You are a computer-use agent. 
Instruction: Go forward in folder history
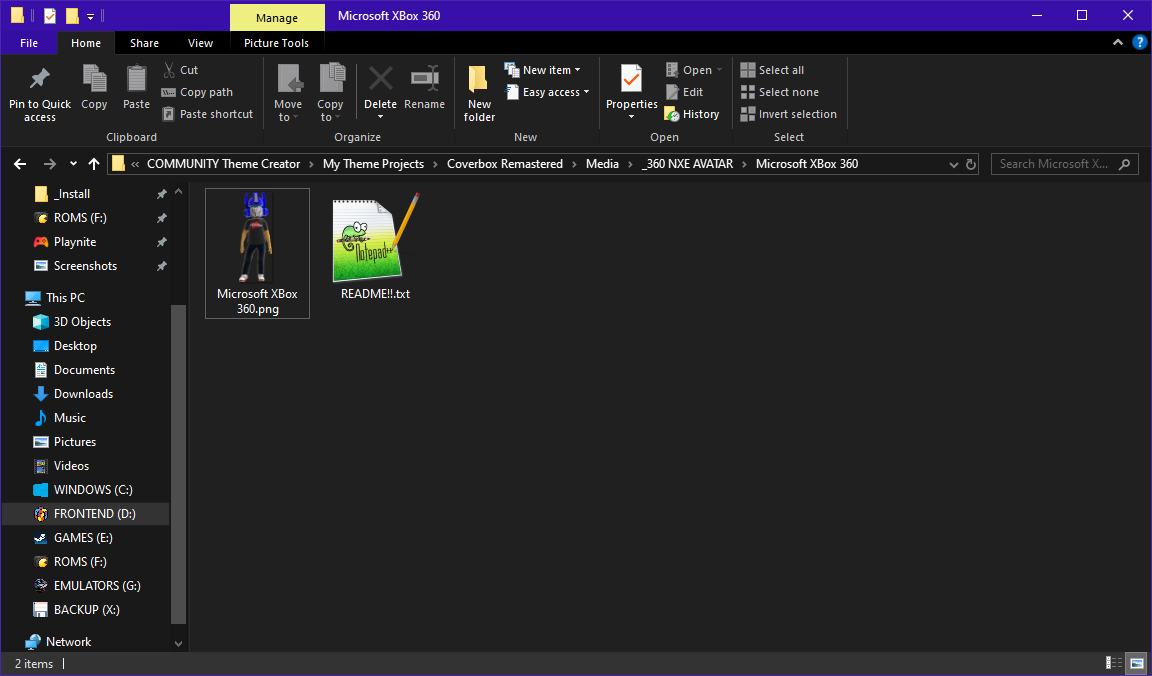coord(49,164)
